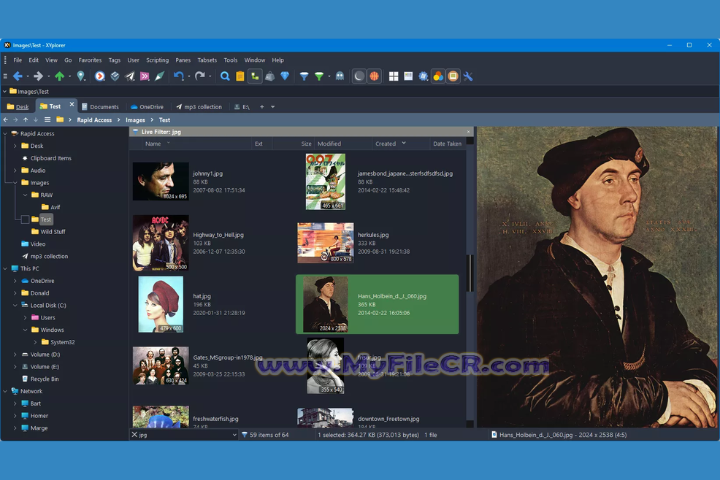Collapse the RAW folder node
This screenshot has height=480, width=720.
pyautogui.click(x=25, y=195)
